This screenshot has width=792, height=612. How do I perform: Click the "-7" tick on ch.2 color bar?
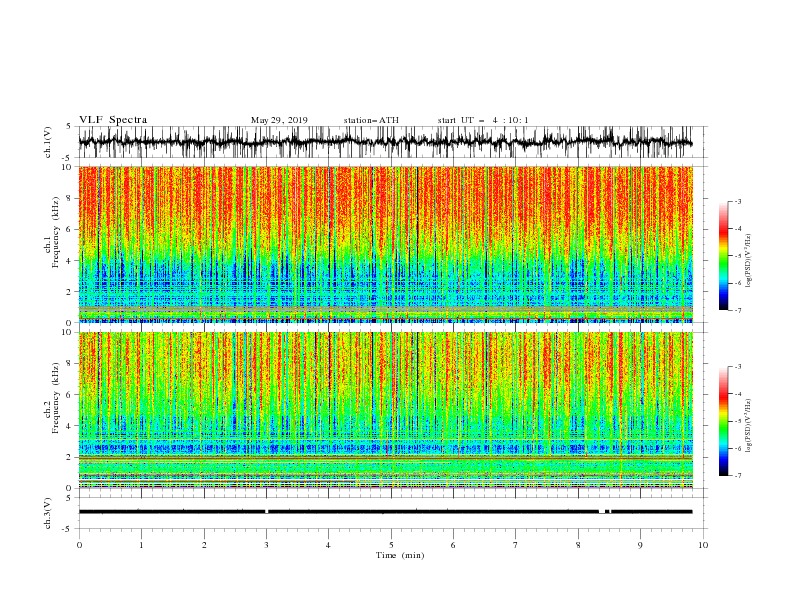738,476
